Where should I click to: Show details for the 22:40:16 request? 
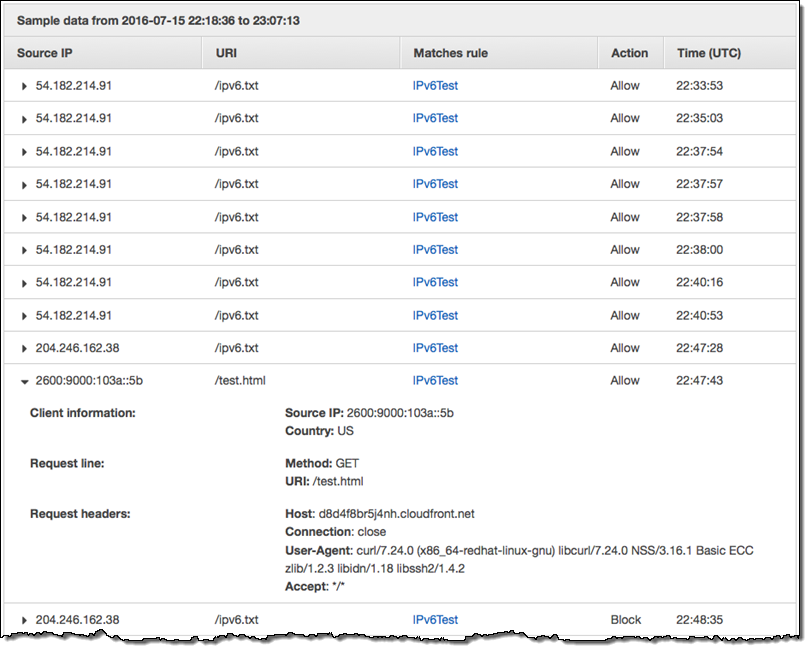tap(25, 283)
